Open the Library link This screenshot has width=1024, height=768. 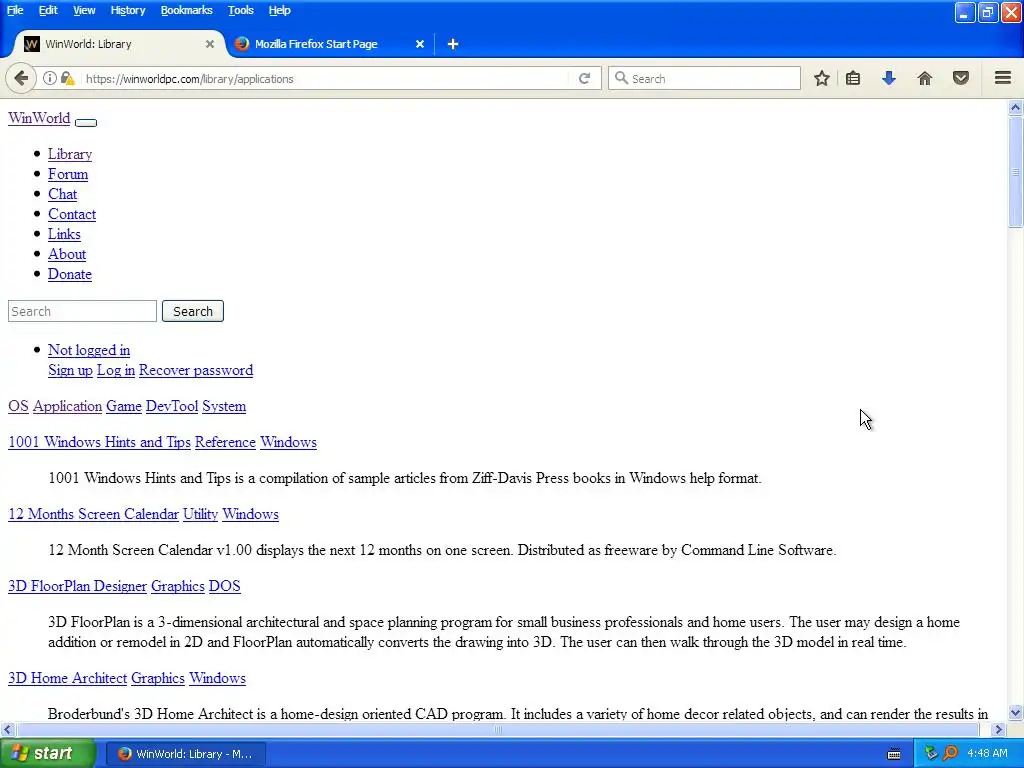[70, 154]
